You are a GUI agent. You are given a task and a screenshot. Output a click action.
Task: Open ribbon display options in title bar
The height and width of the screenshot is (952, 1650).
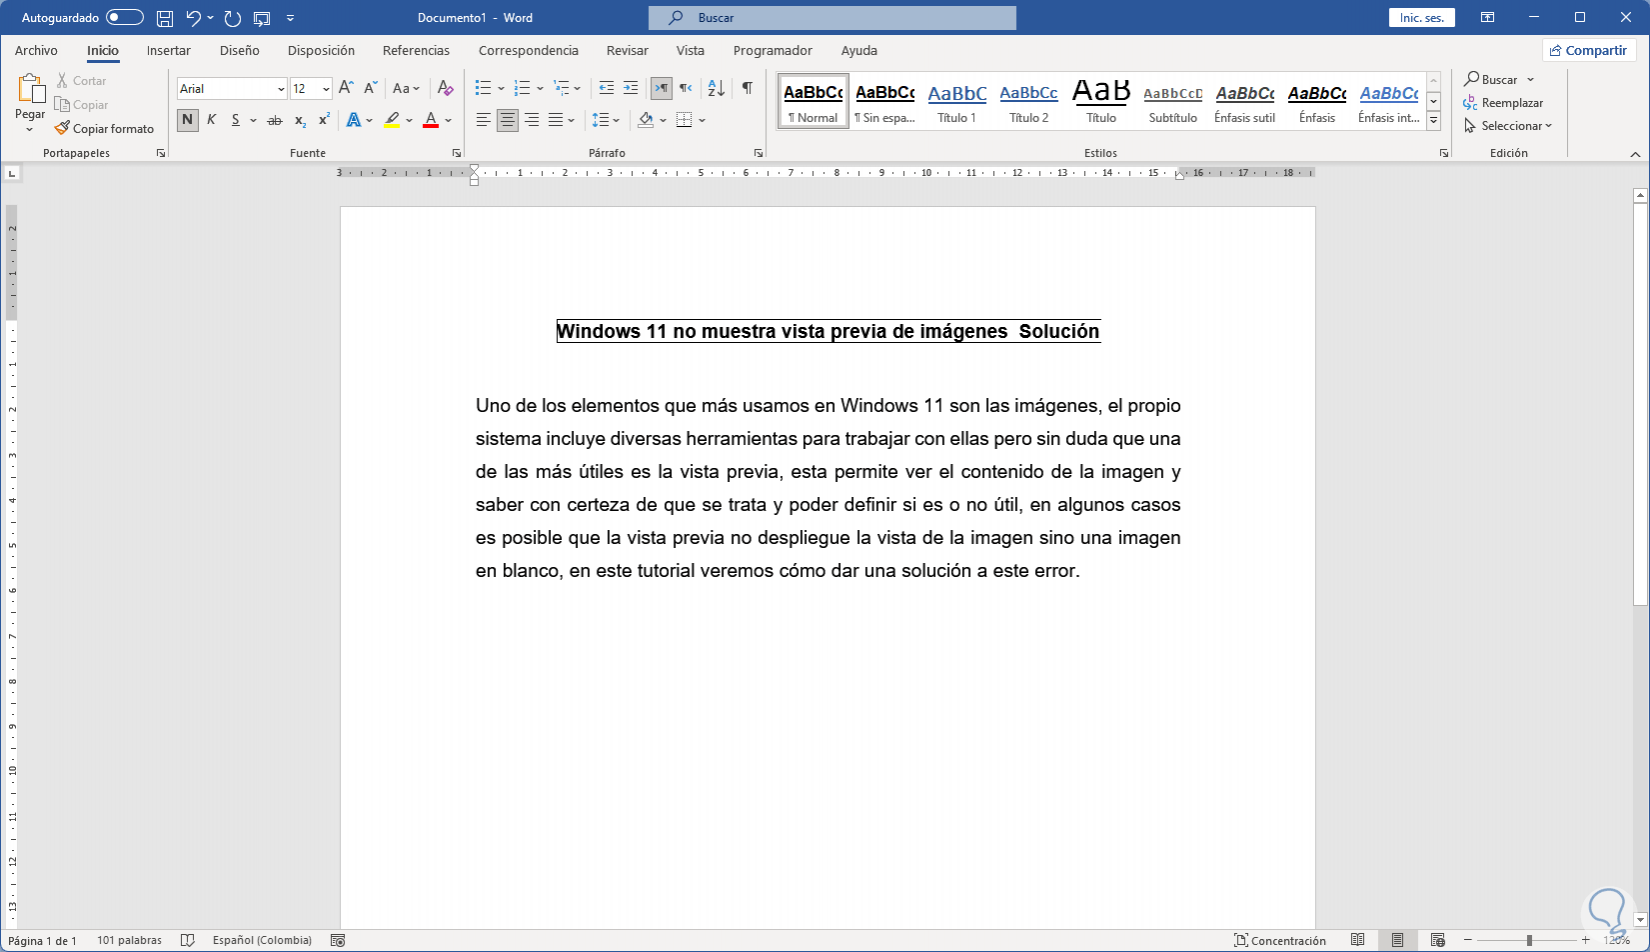1488,18
